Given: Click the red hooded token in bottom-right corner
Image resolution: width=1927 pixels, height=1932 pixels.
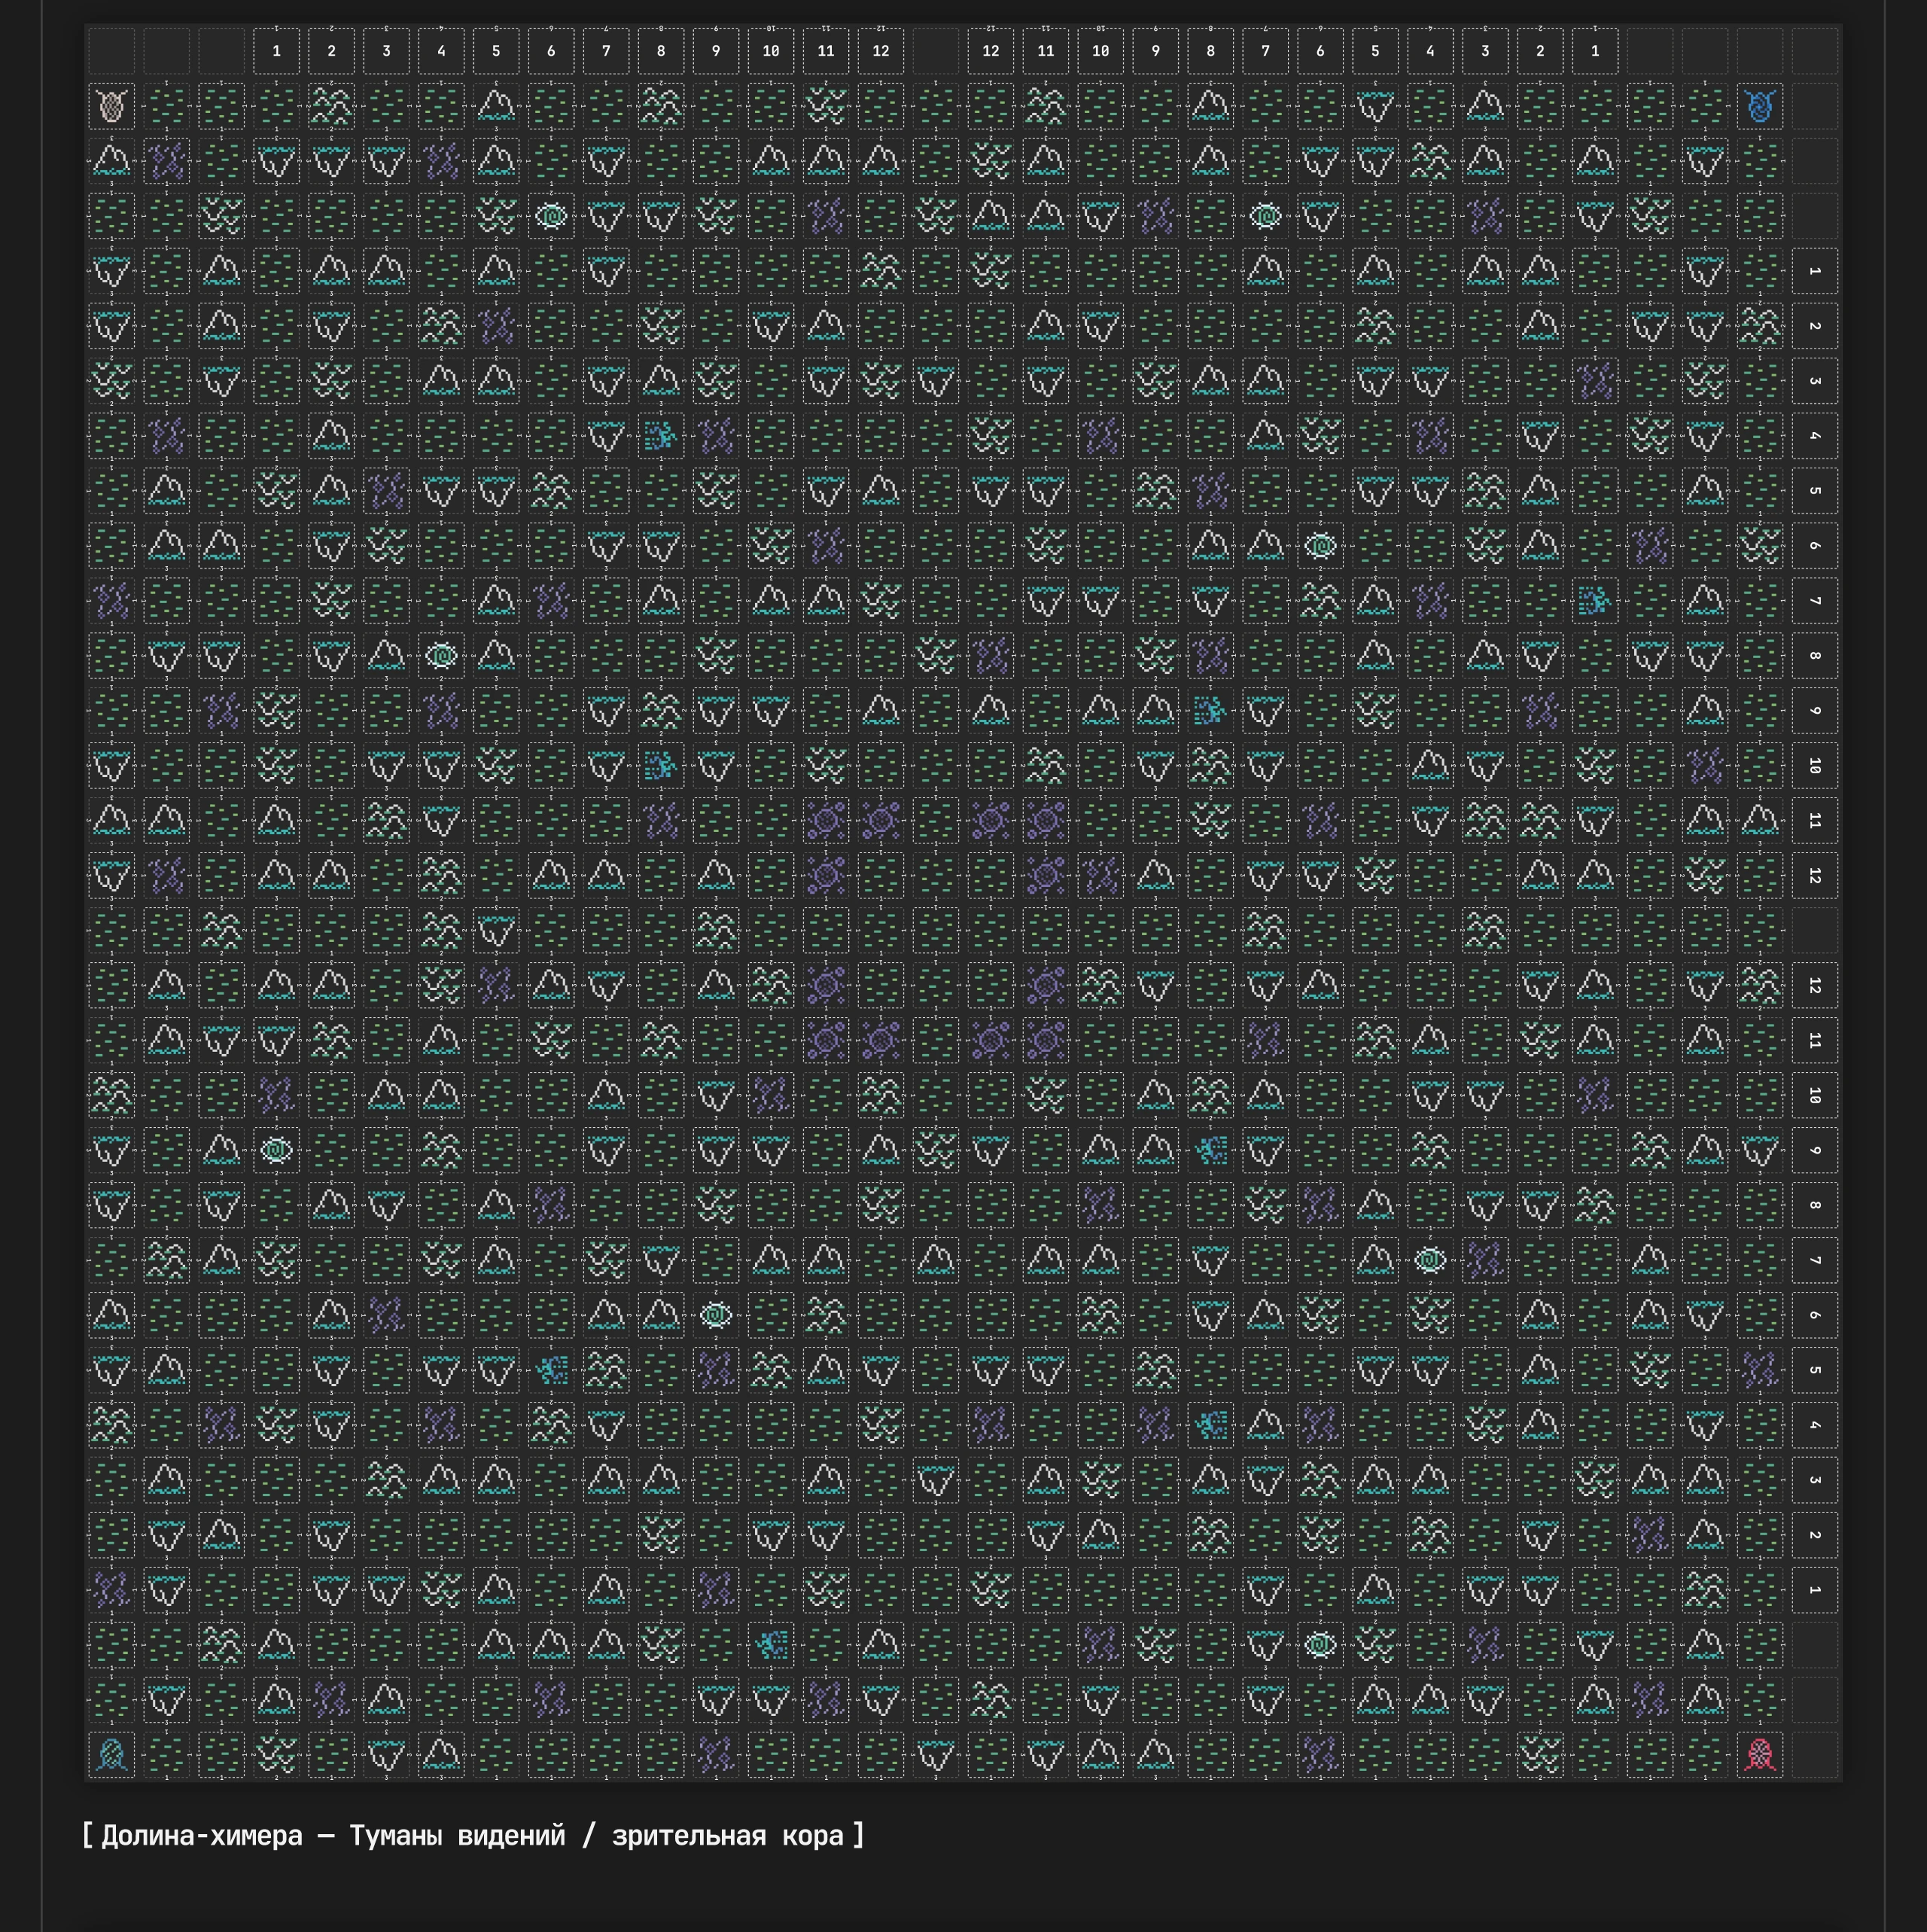Looking at the screenshot, I should 1759,1754.
